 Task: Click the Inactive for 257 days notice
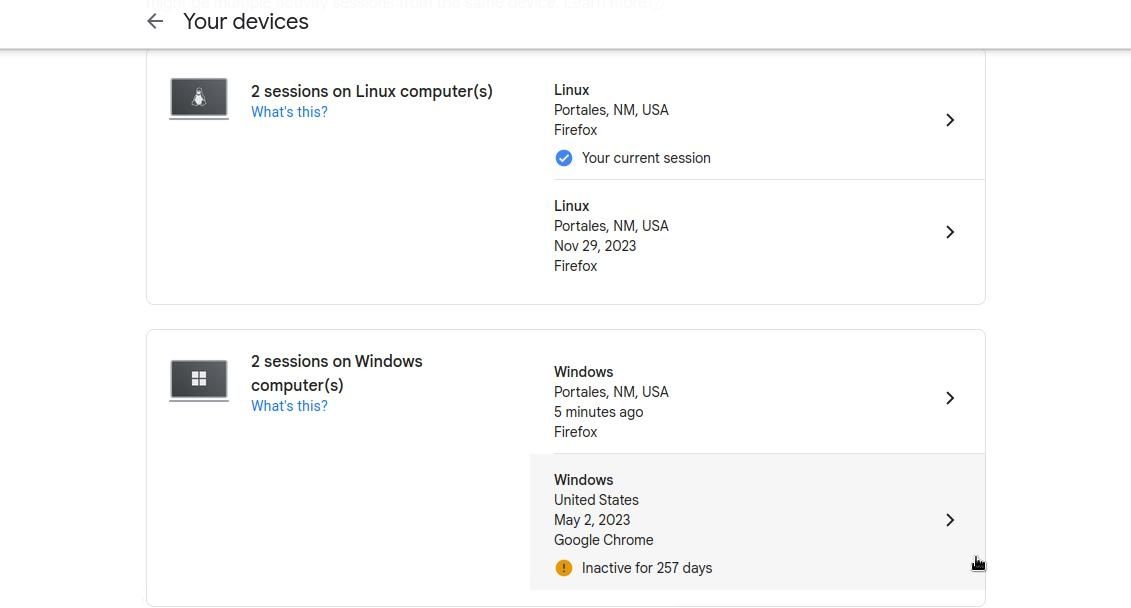pyautogui.click(x=646, y=568)
